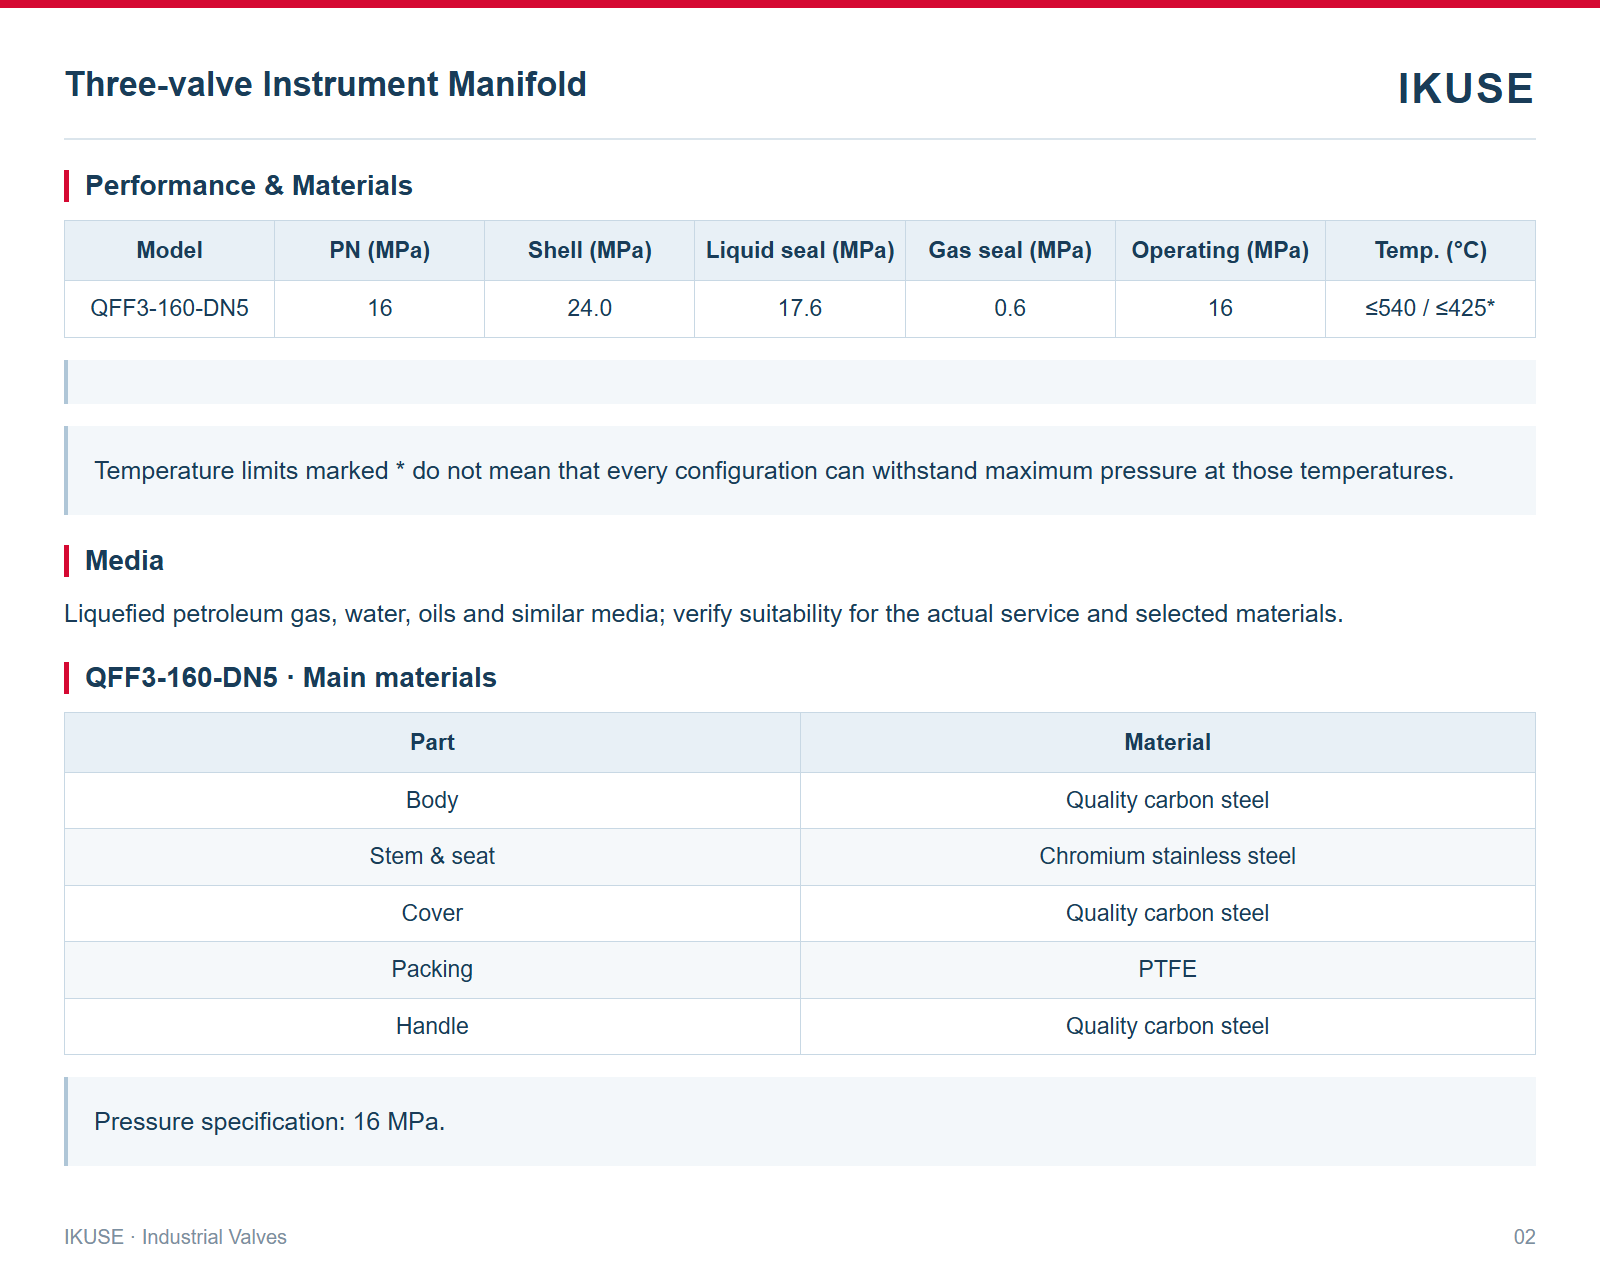Viewport: 1600px width, 1276px height.
Task: Select the 'Three-valve Instrument Manifold' title
Action: click(326, 84)
